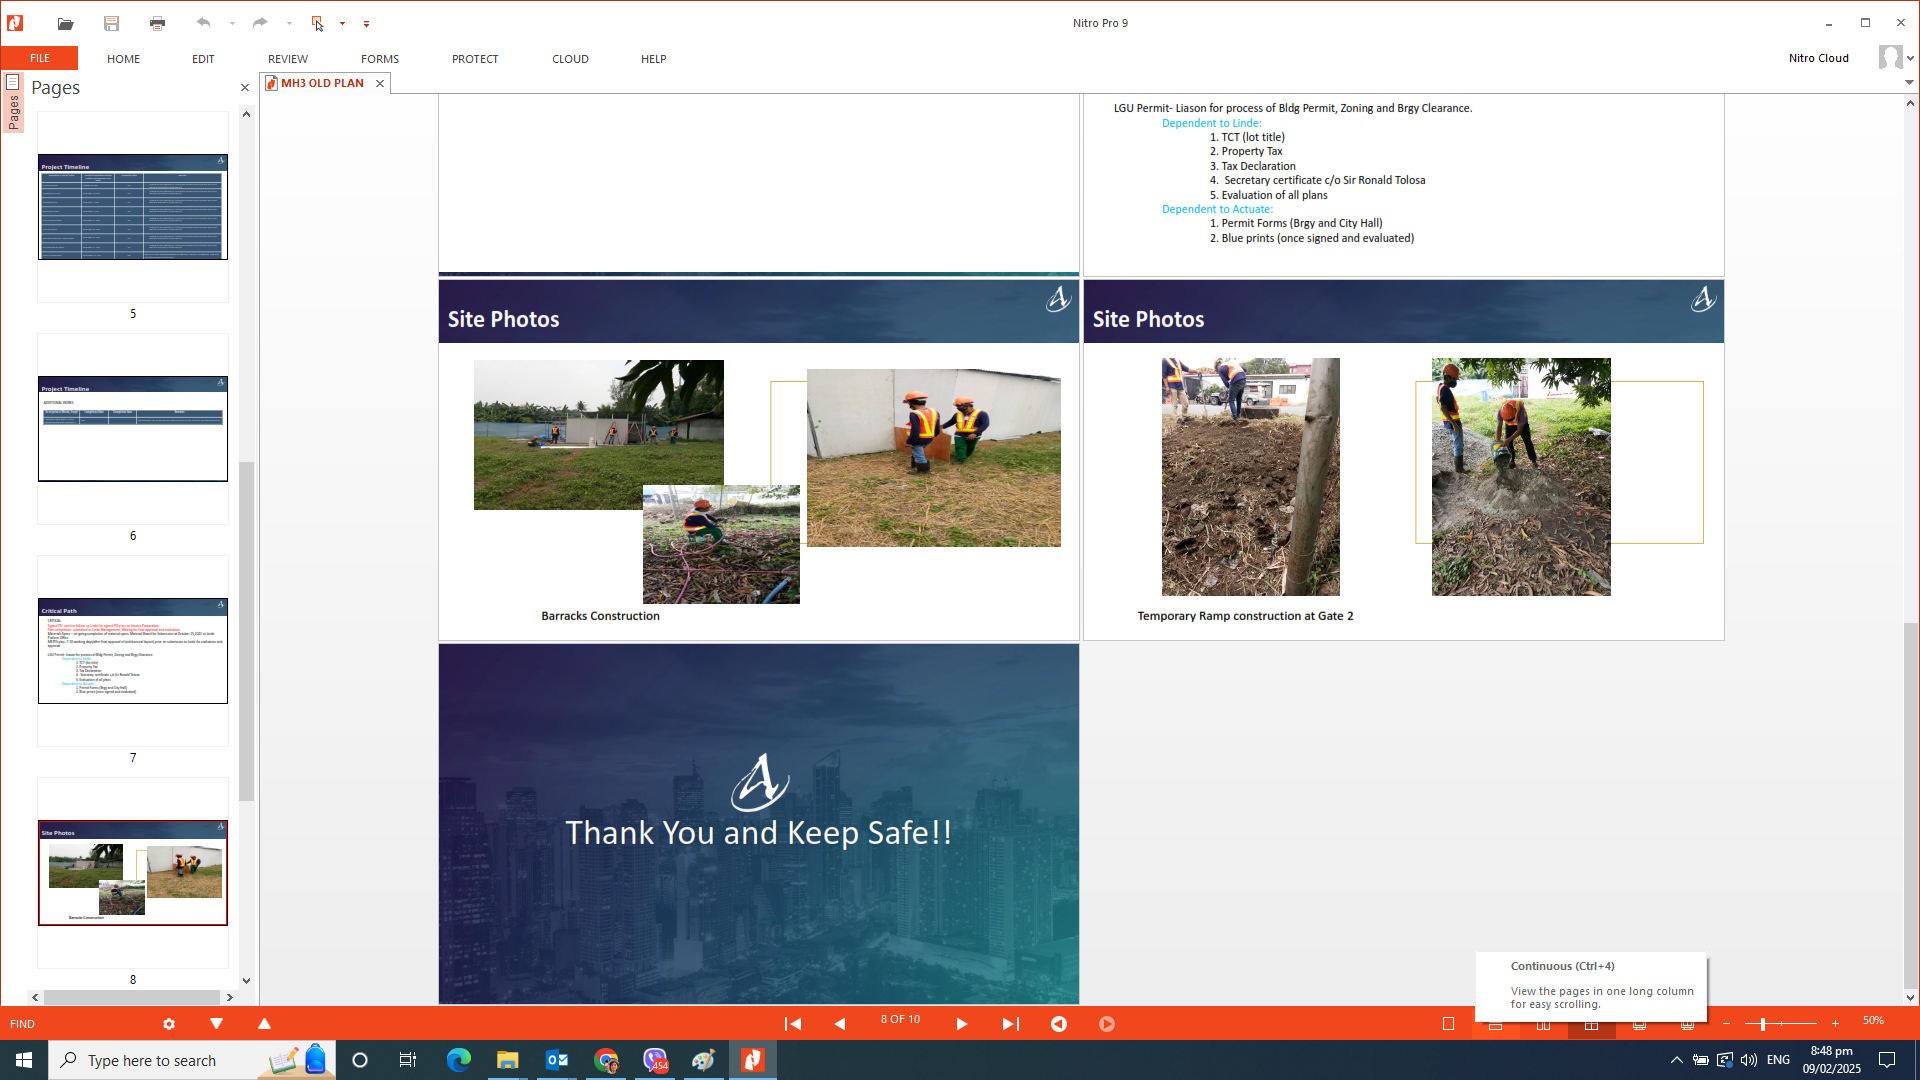
Task: Expand Customize Quick Access Toolbar menu
Action: coord(366,23)
